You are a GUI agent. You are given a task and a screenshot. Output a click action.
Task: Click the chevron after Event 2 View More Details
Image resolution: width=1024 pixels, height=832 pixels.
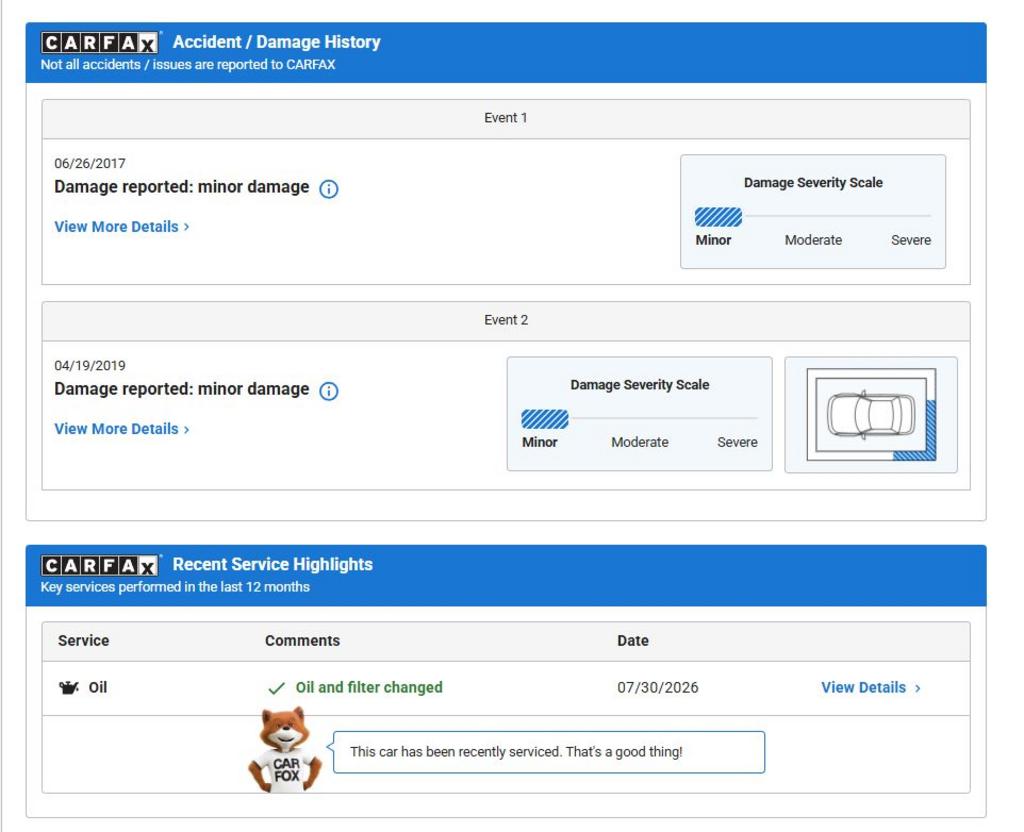pos(186,429)
